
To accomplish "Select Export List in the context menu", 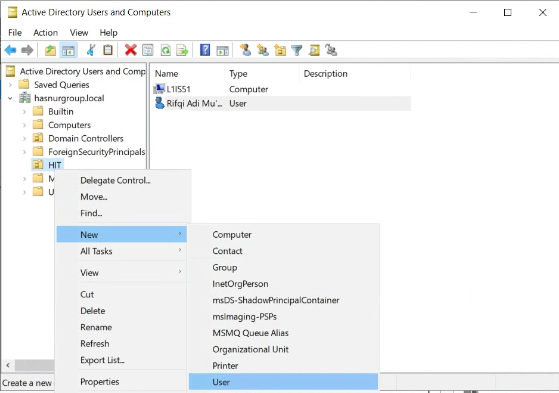I will tap(122, 360).
